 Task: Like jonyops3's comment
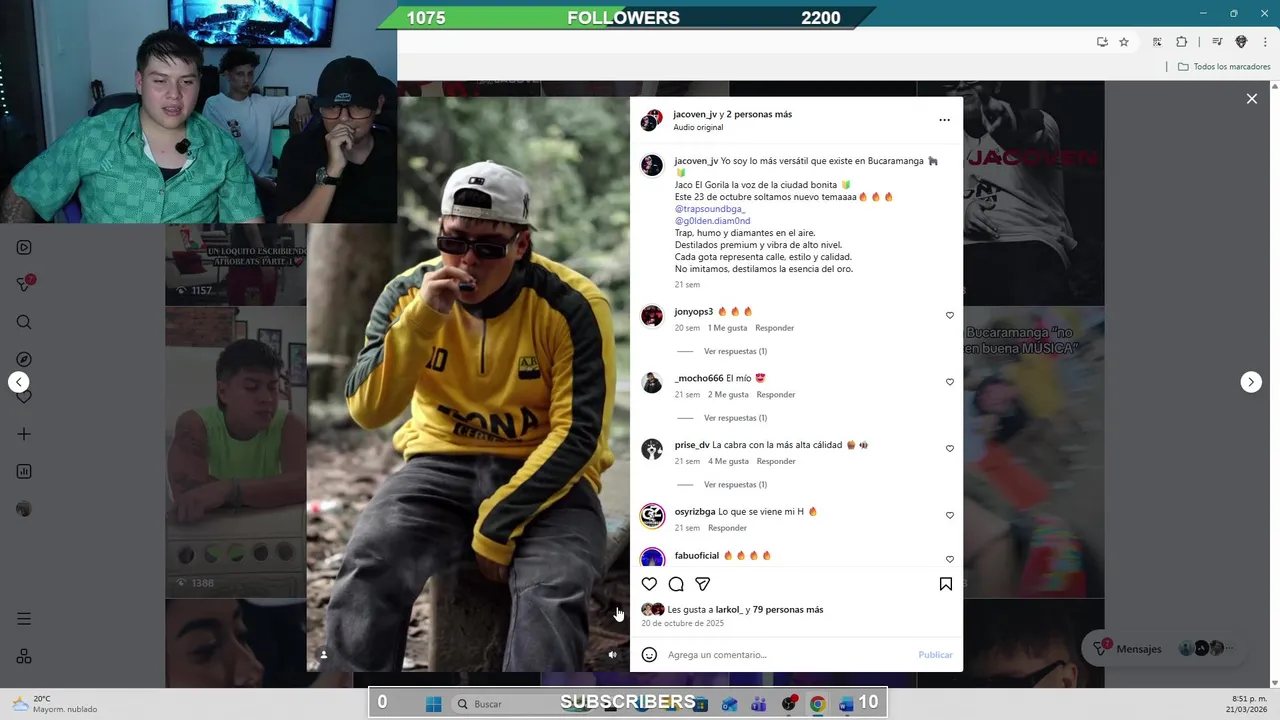coord(950,315)
